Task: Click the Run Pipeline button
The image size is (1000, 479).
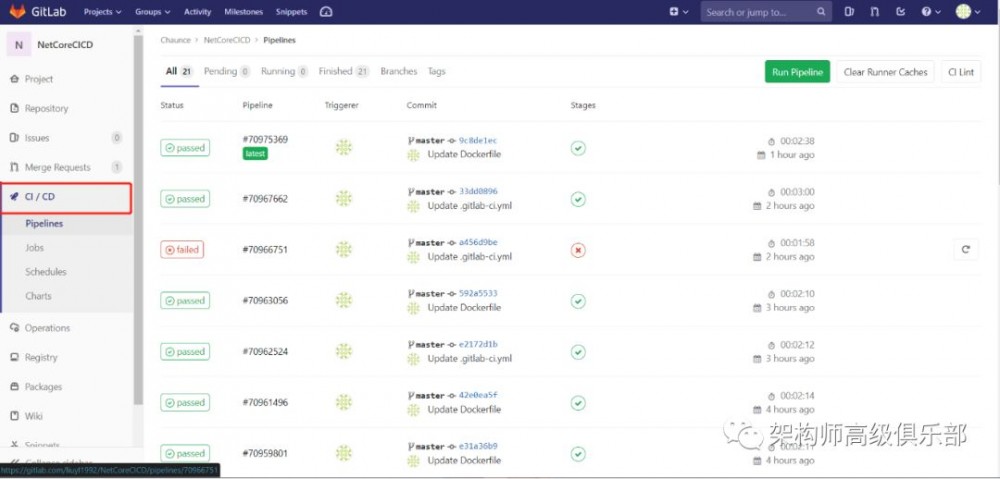Action: pos(797,72)
